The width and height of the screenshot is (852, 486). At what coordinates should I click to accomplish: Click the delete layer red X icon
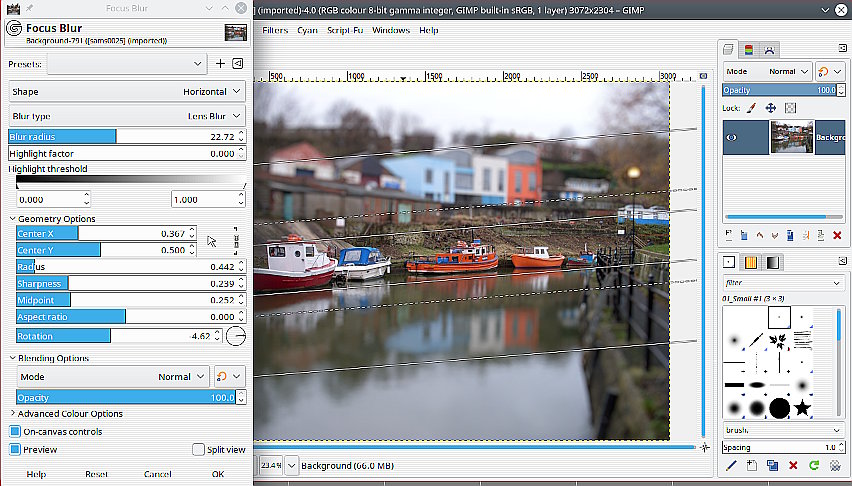(x=837, y=235)
